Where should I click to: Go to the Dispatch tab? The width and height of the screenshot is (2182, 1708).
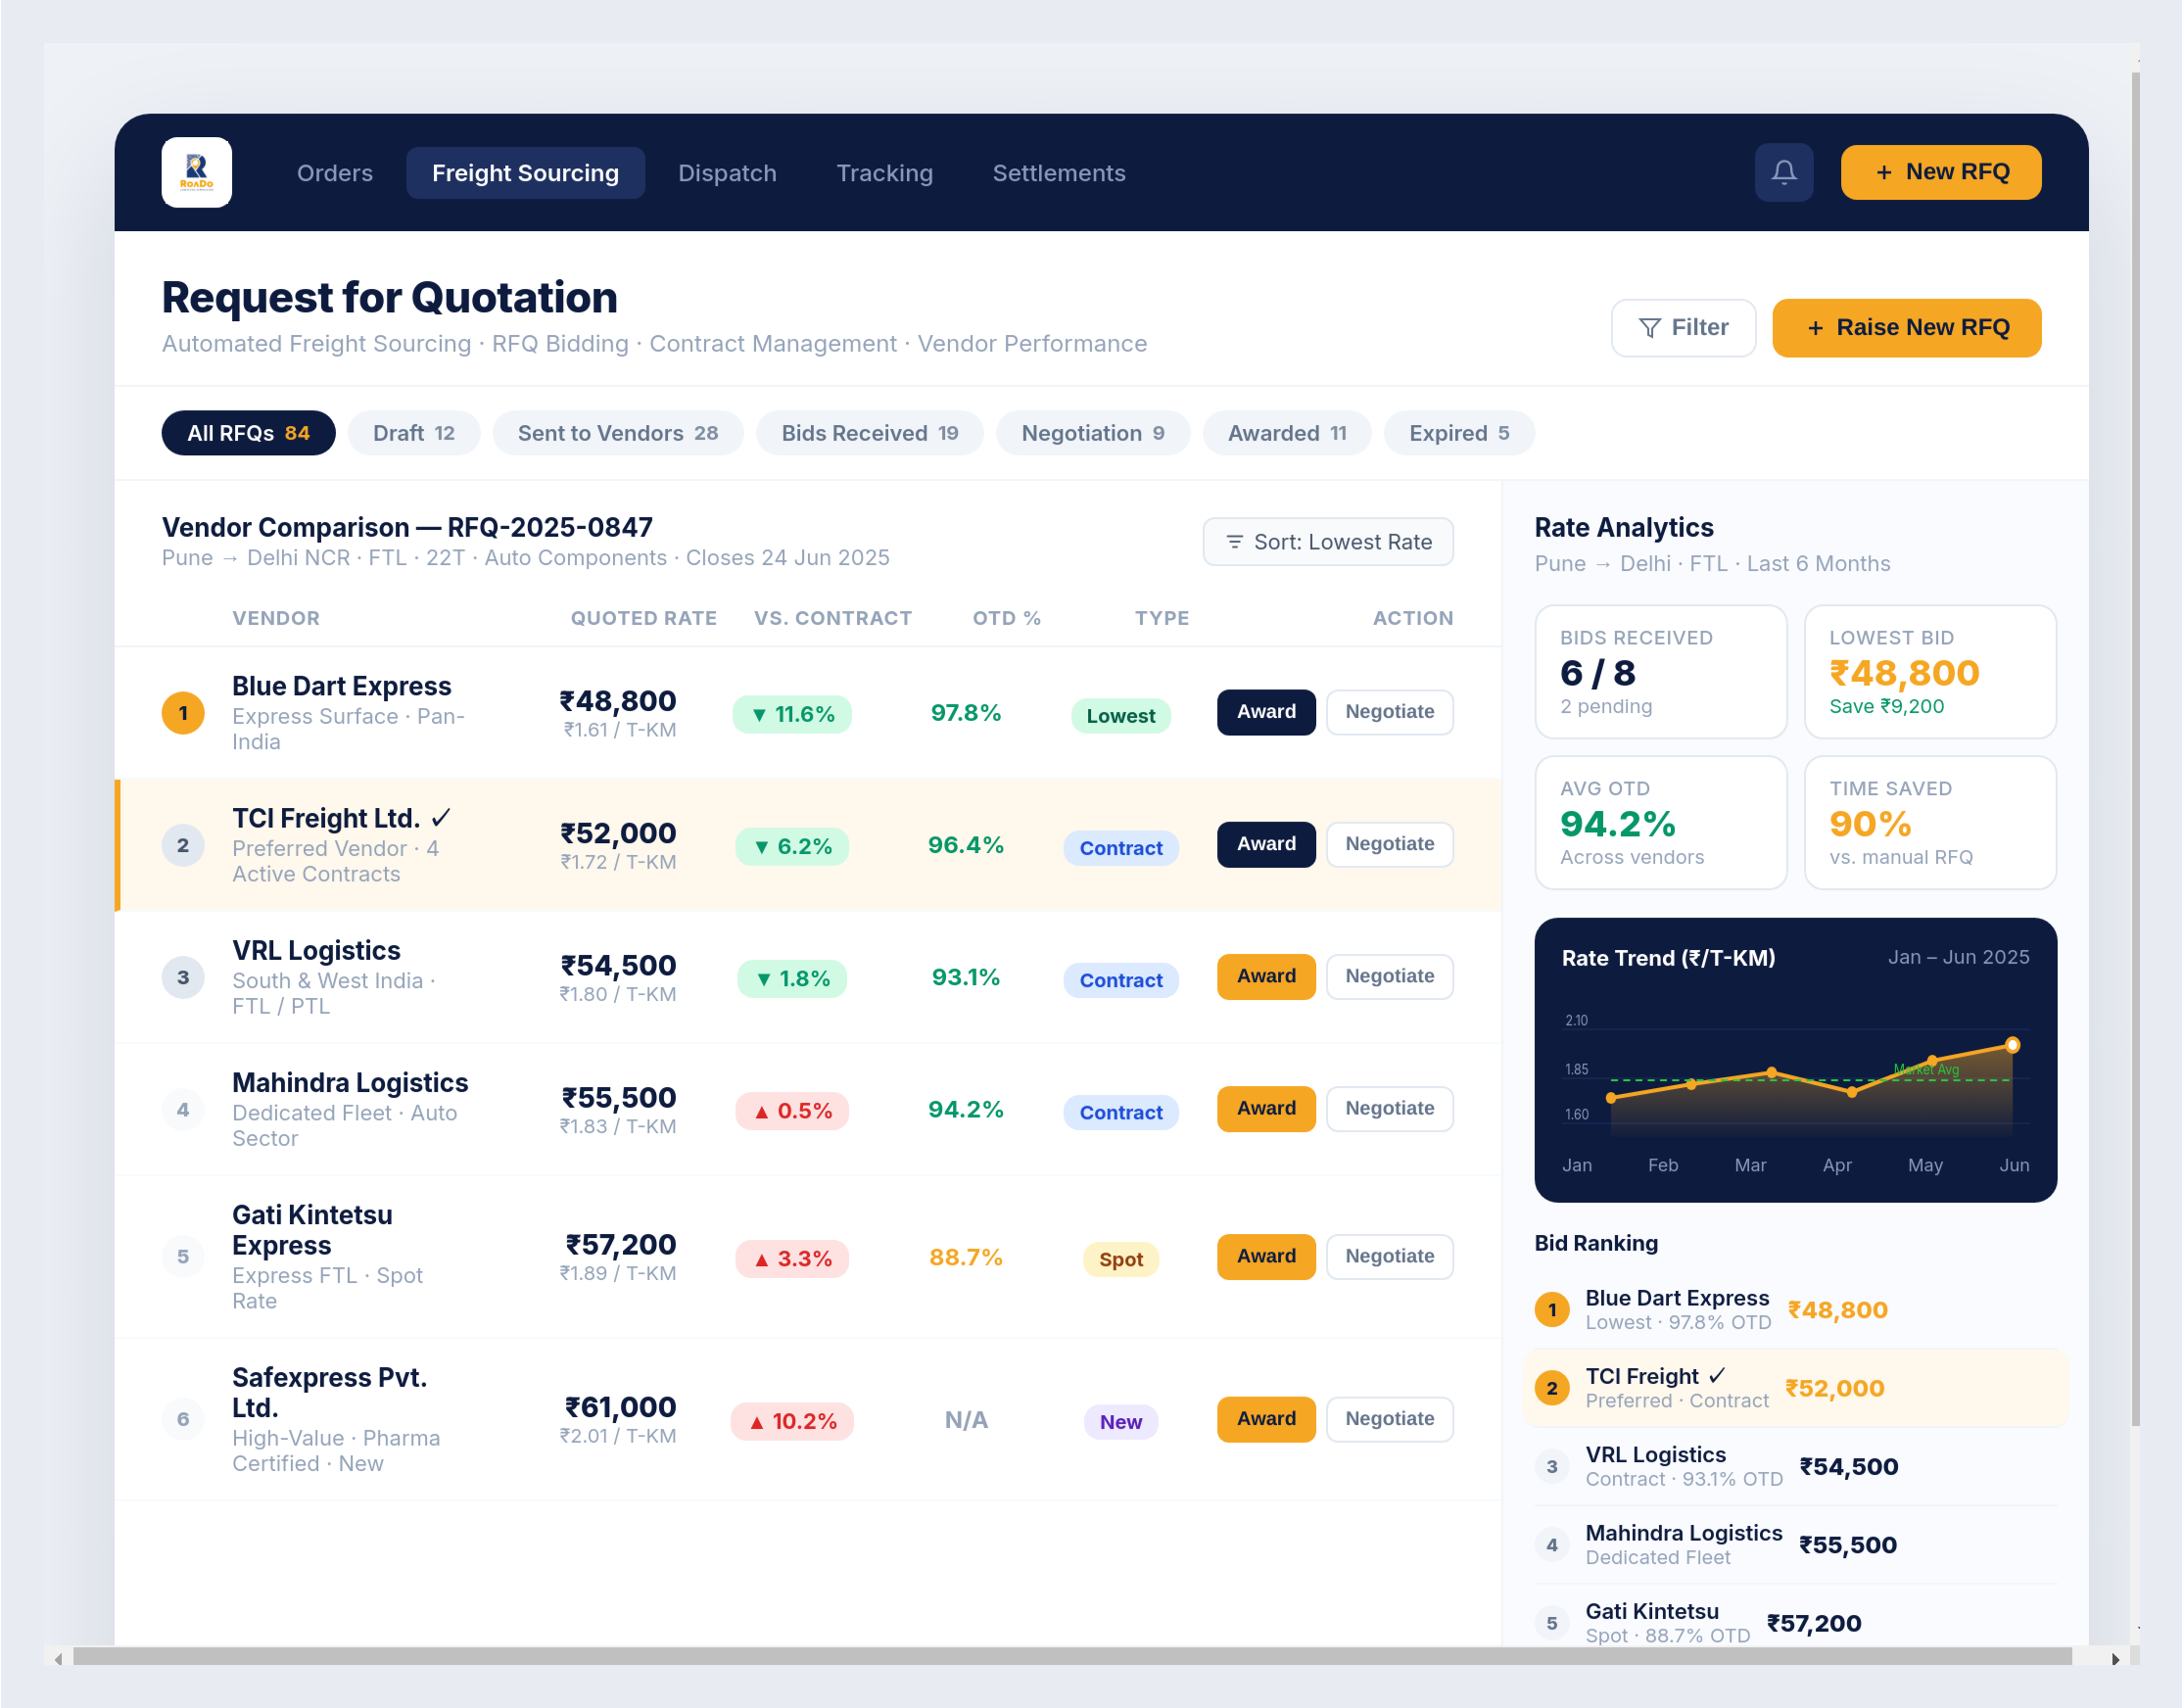point(727,173)
